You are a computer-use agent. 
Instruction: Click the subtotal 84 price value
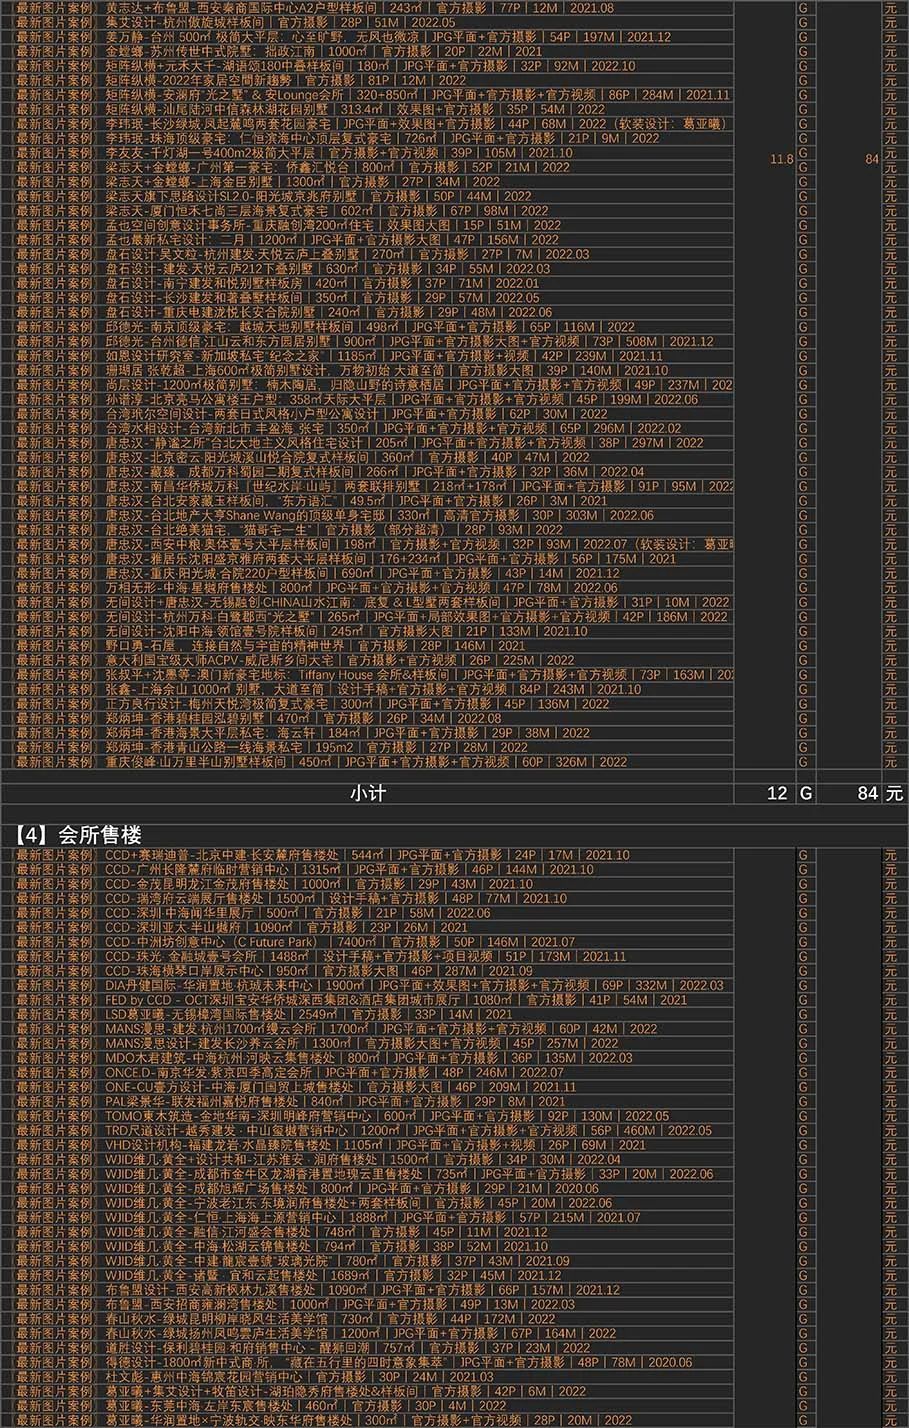pos(867,793)
